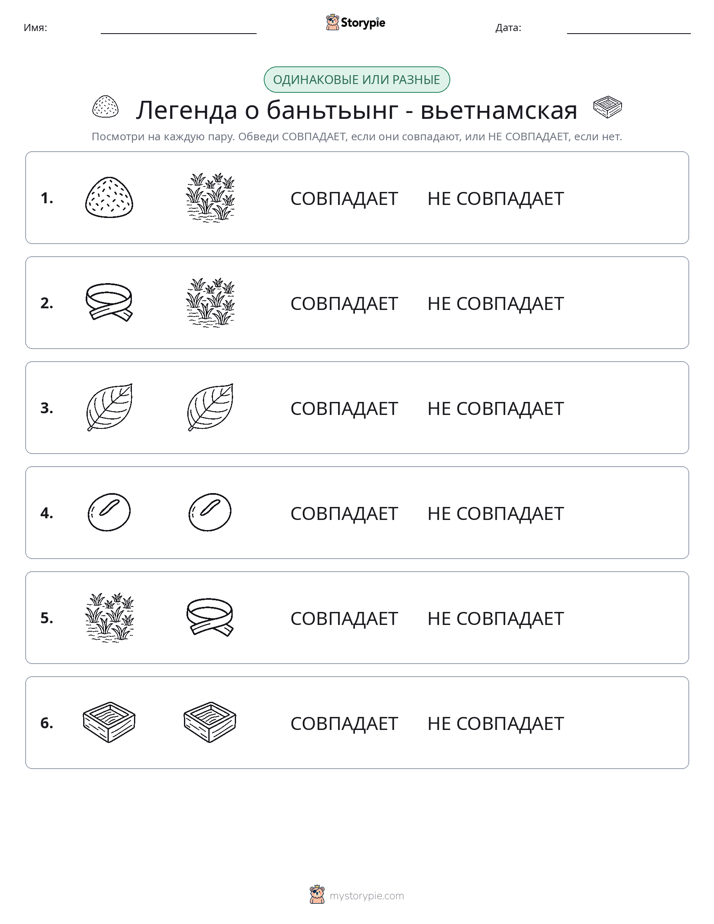Click the right wooden box icon in row 6
Viewport: 714px width, 924px height.
coord(210,722)
